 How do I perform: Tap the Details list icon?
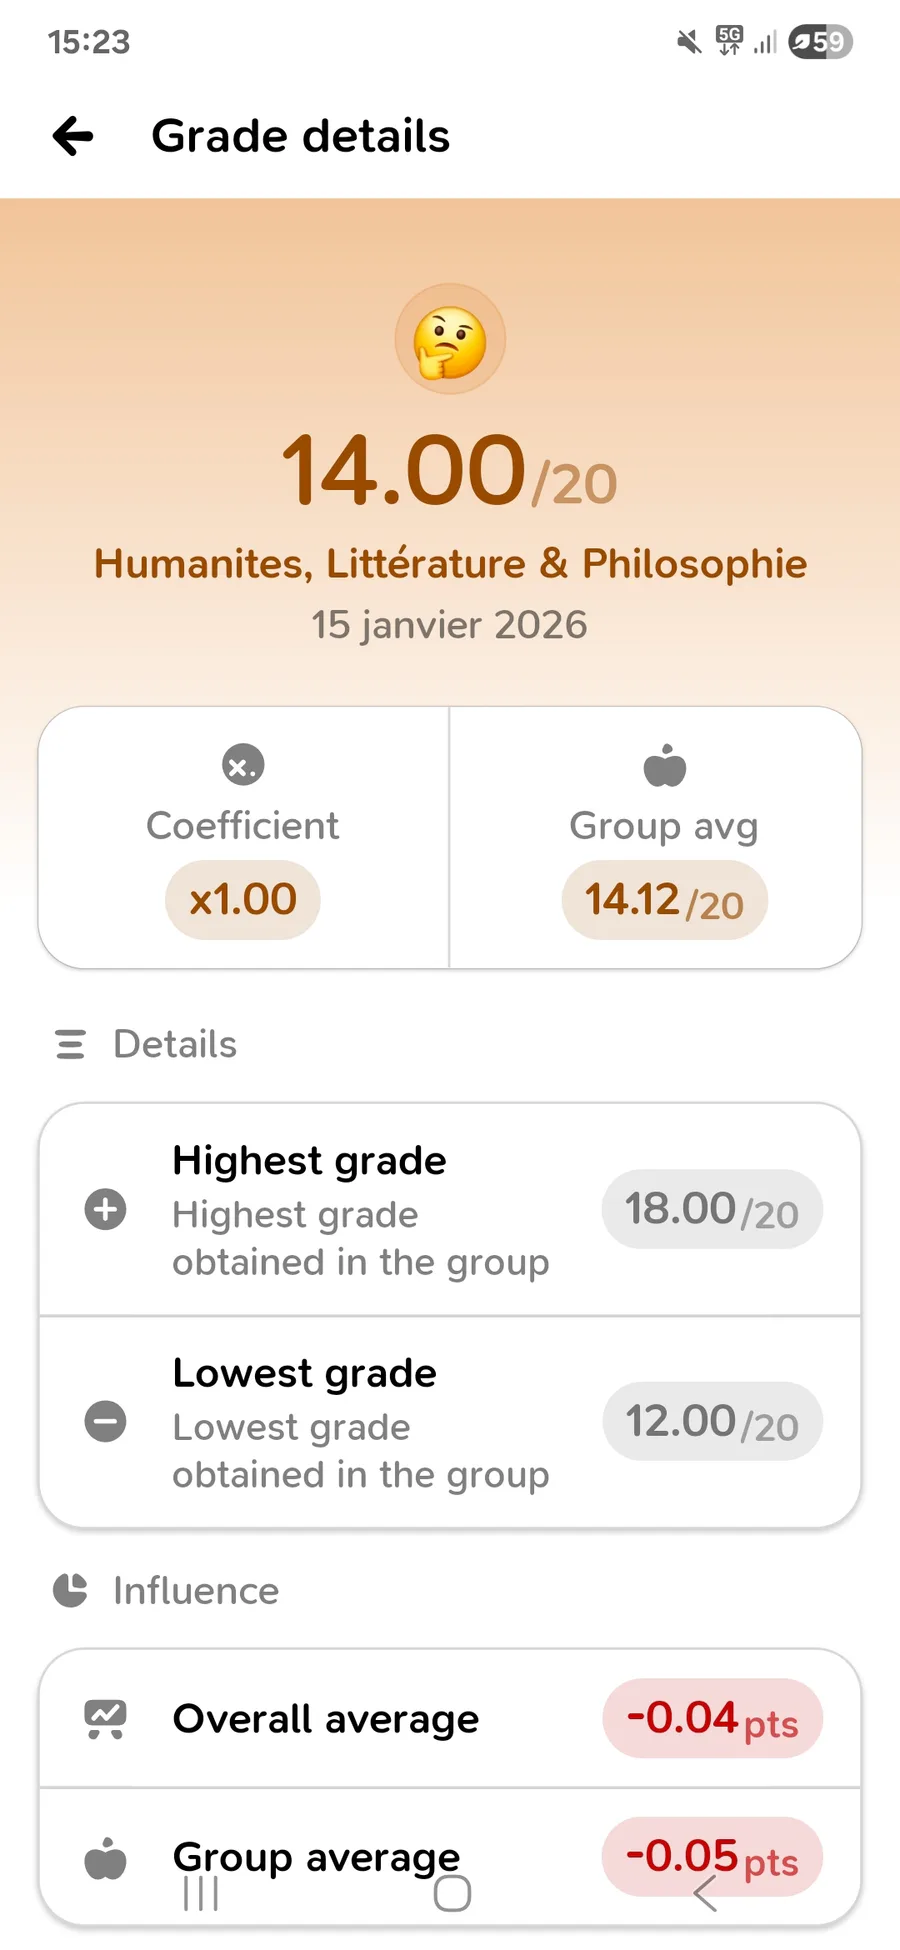(70, 1044)
